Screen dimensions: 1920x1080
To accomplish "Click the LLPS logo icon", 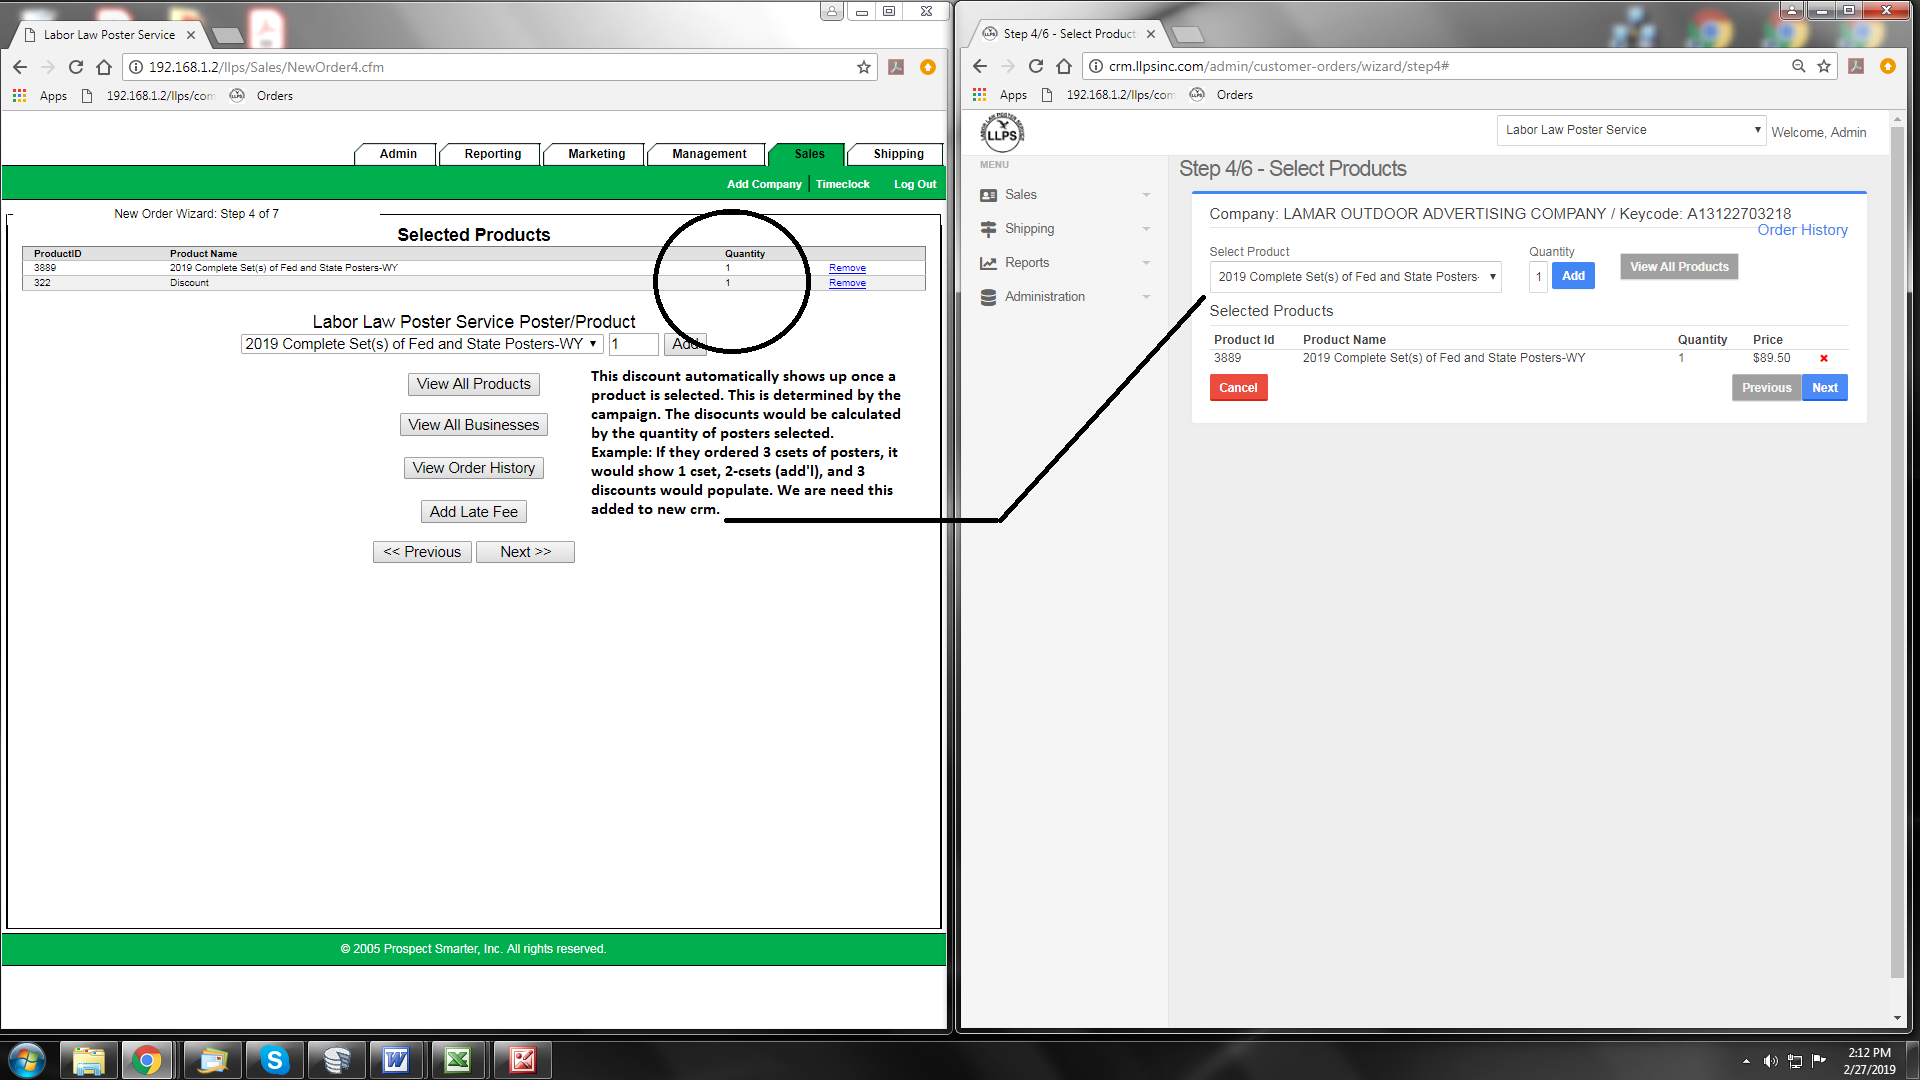I will [x=1002, y=133].
